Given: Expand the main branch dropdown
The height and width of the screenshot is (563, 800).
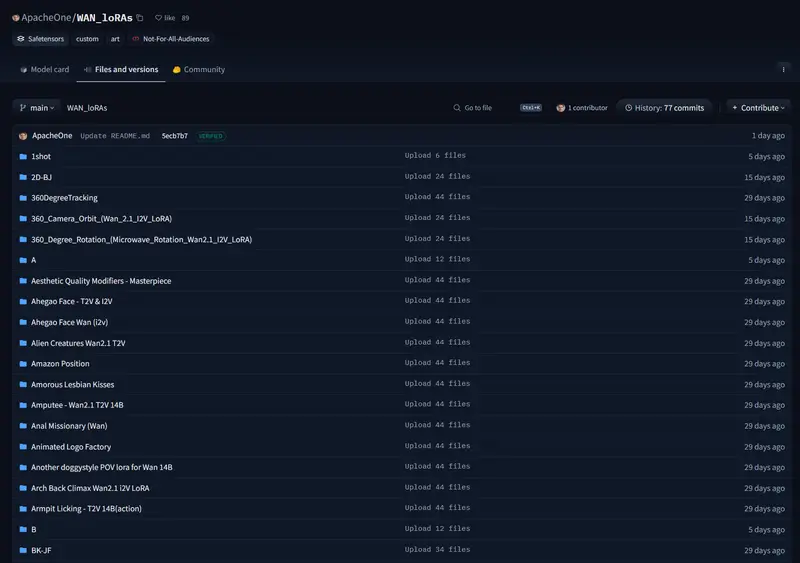Looking at the screenshot, I should coord(36,107).
